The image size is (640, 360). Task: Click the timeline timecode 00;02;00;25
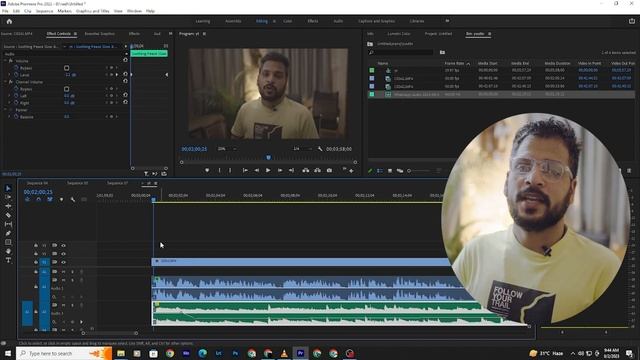[x=38, y=192]
